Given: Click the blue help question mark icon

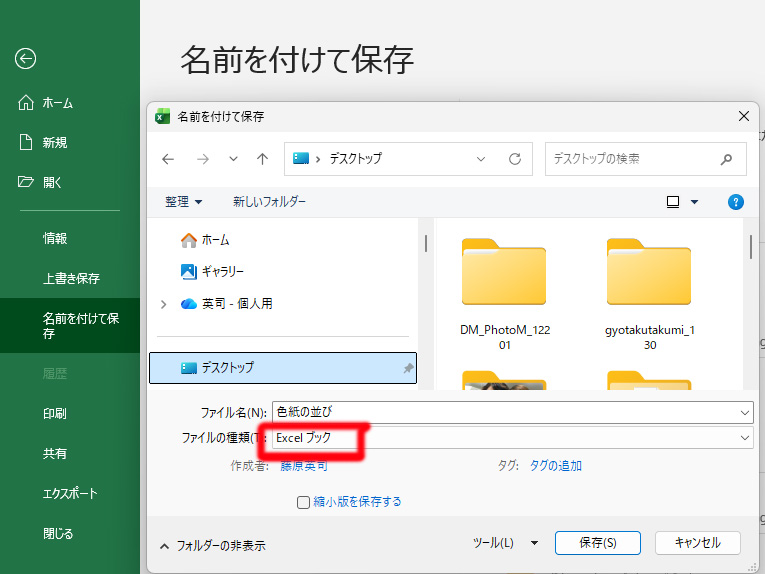Looking at the screenshot, I should click(x=736, y=202).
